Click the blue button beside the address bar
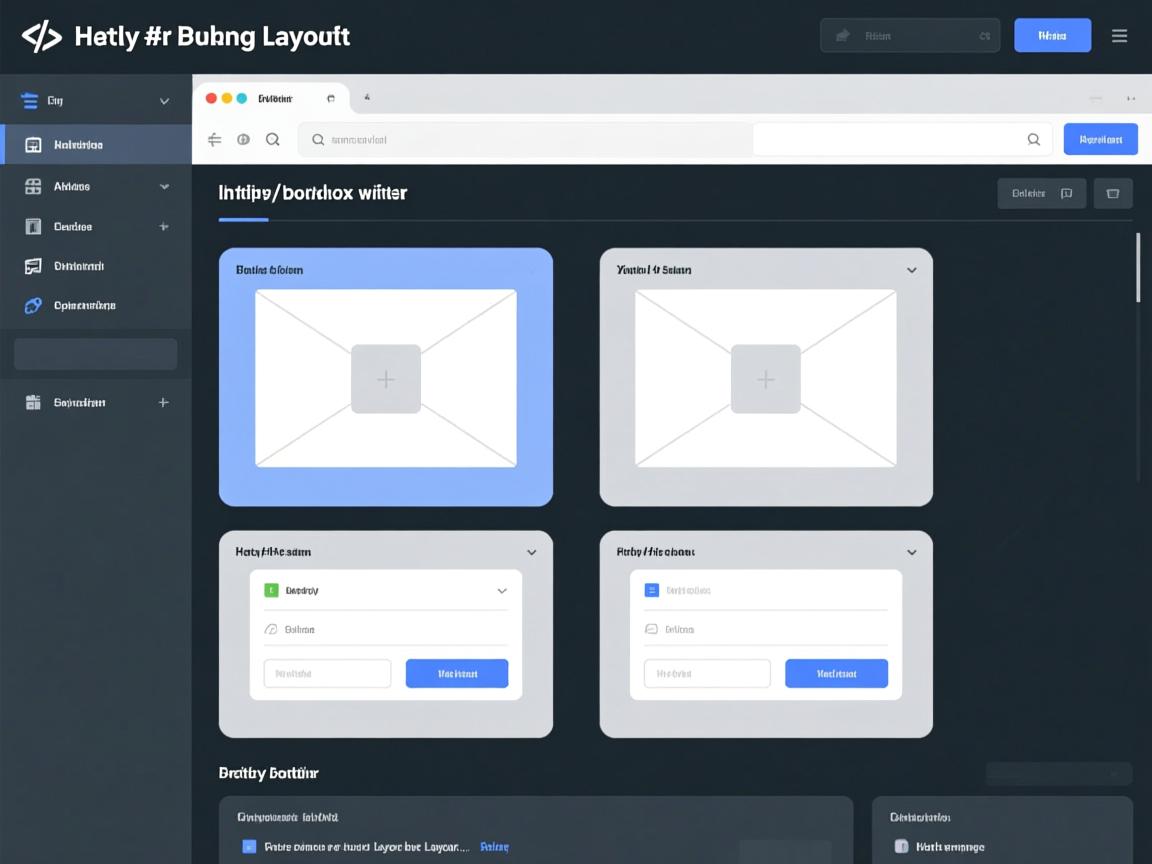This screenshot has width=1152, height=864. tap(1100, 139)
